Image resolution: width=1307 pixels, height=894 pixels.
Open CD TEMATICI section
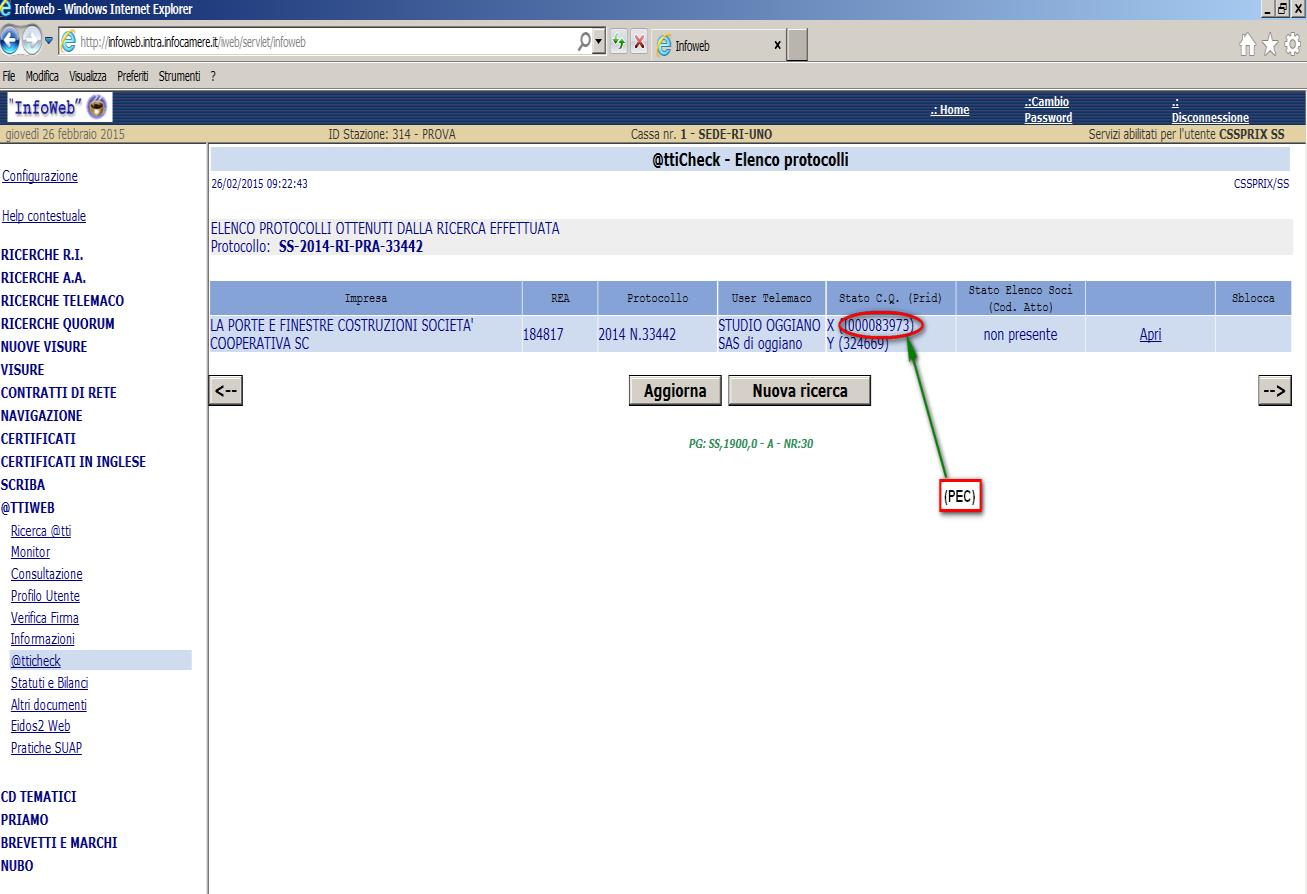39,798
